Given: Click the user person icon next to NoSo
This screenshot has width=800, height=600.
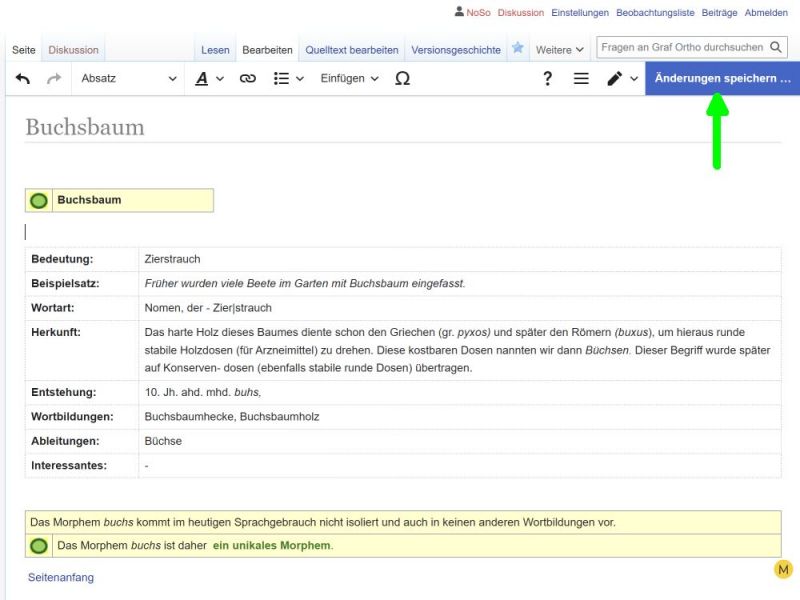Looking at the screenshot, I should tap(458, 12).
